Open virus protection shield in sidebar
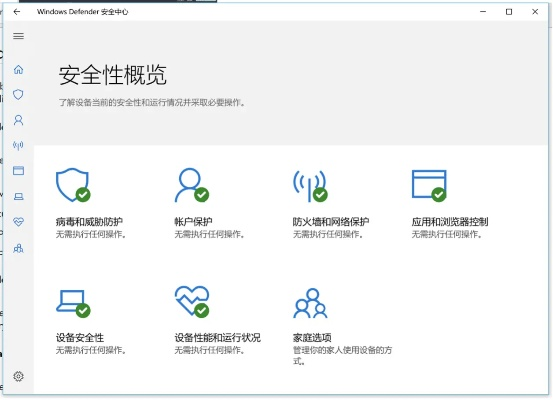 point(18,95)
